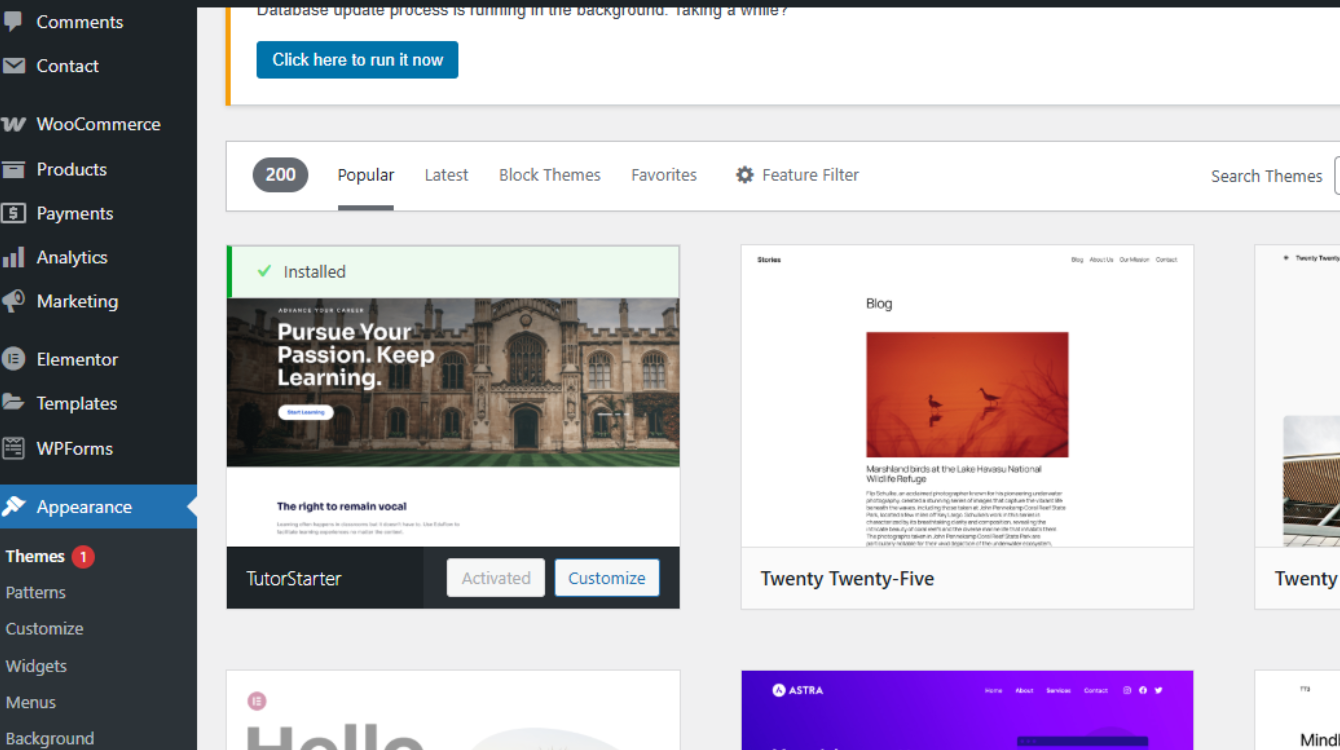
Task: Click the Products box icon
Action: click(x=13, y=169)
